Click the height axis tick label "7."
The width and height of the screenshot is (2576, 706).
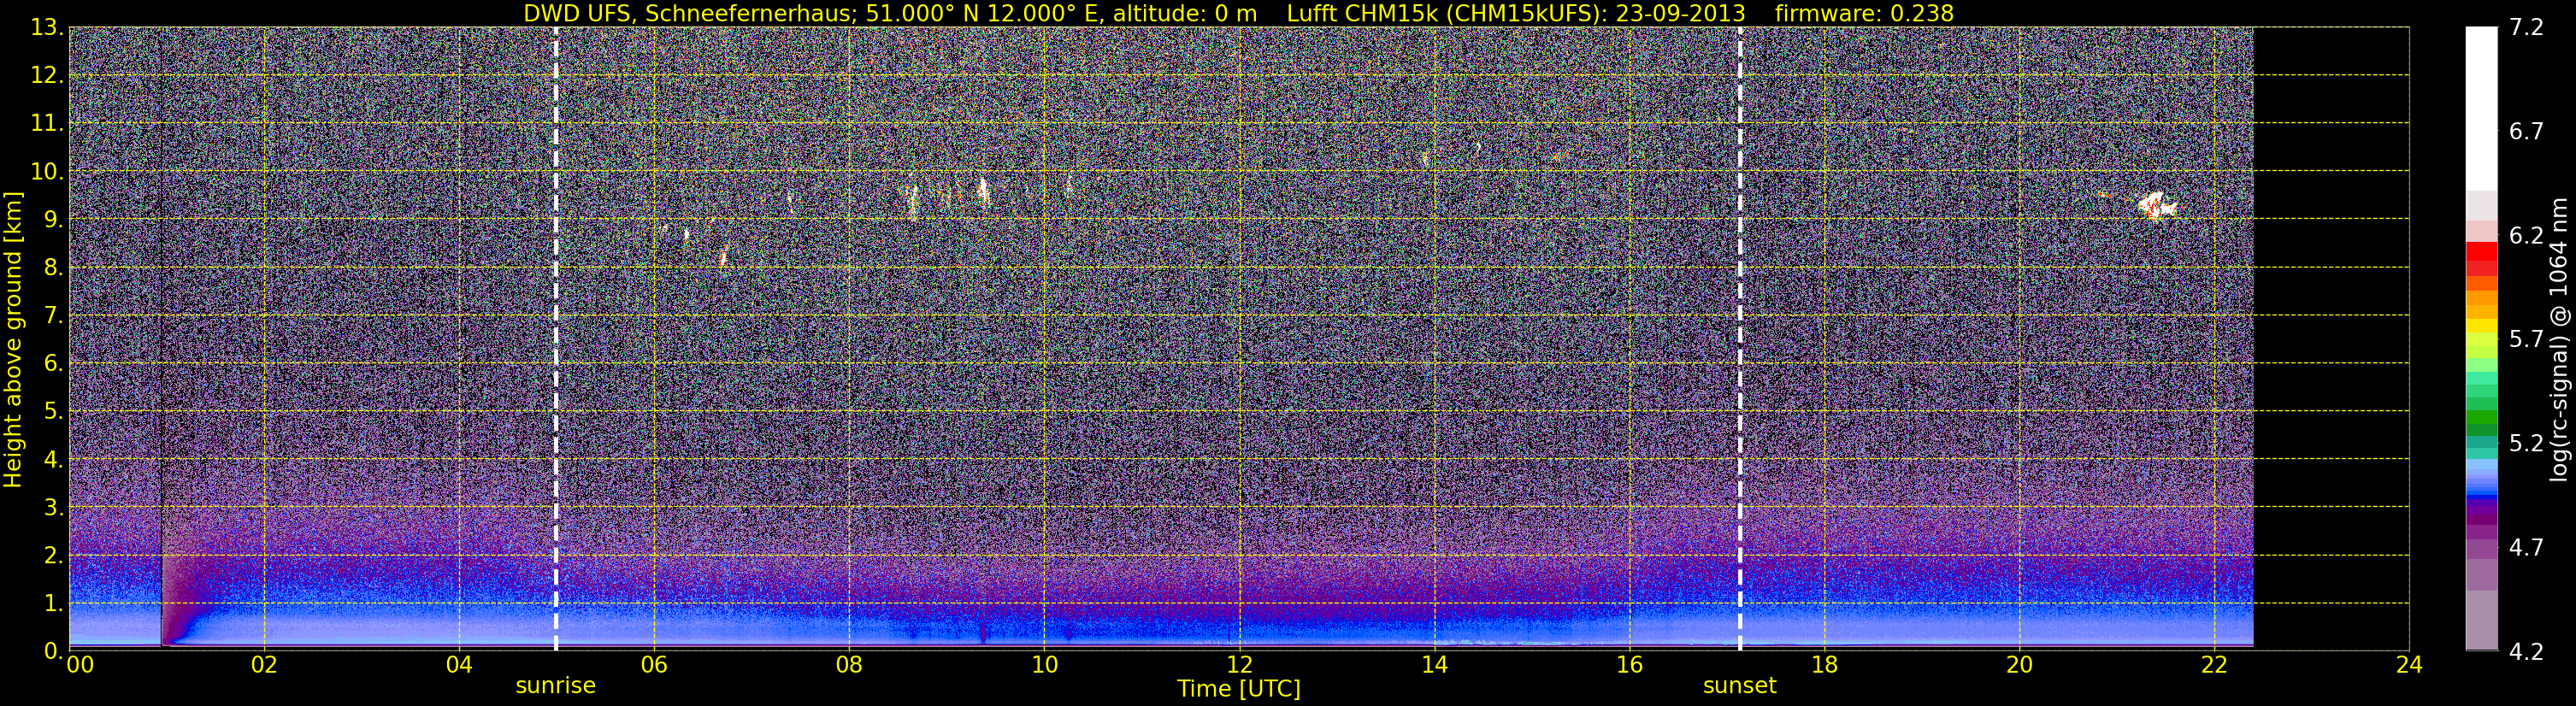point(54,316)
